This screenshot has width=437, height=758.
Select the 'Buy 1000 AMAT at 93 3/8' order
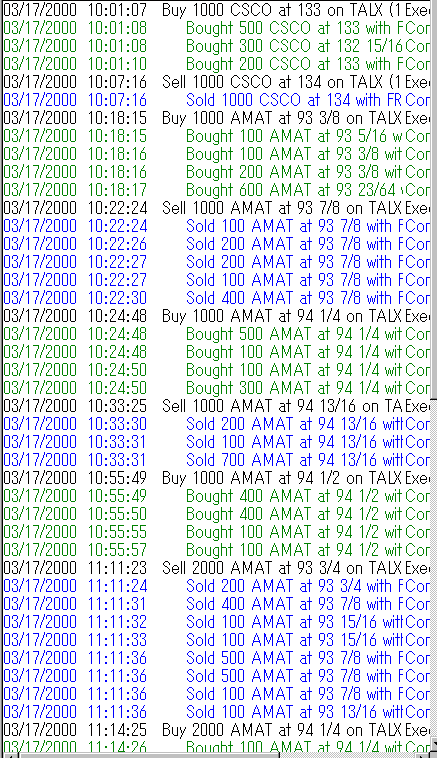(x=216, y=118)
